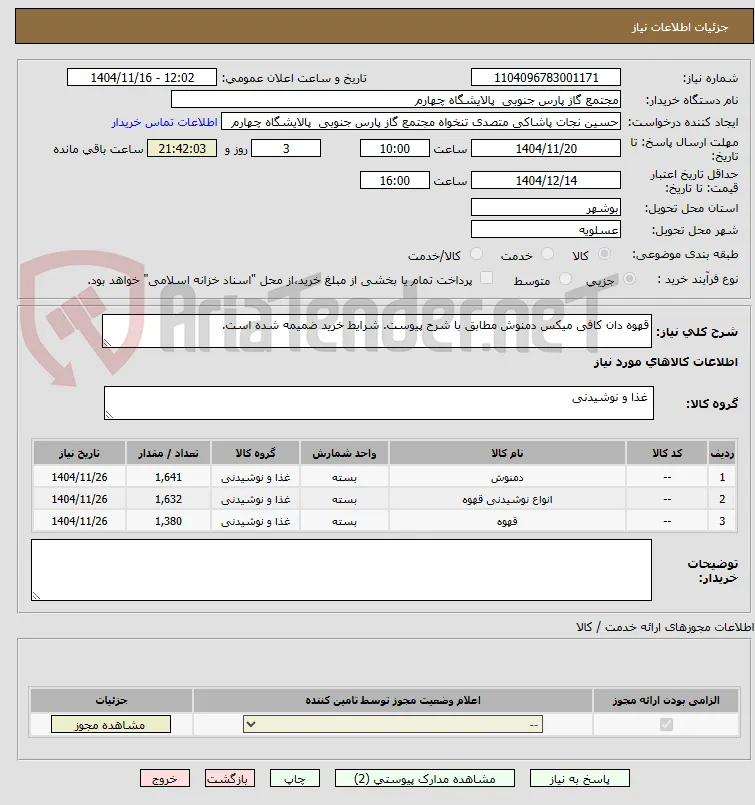
Task: Select the دمنوش item name cell
Action: coord(507,477)
